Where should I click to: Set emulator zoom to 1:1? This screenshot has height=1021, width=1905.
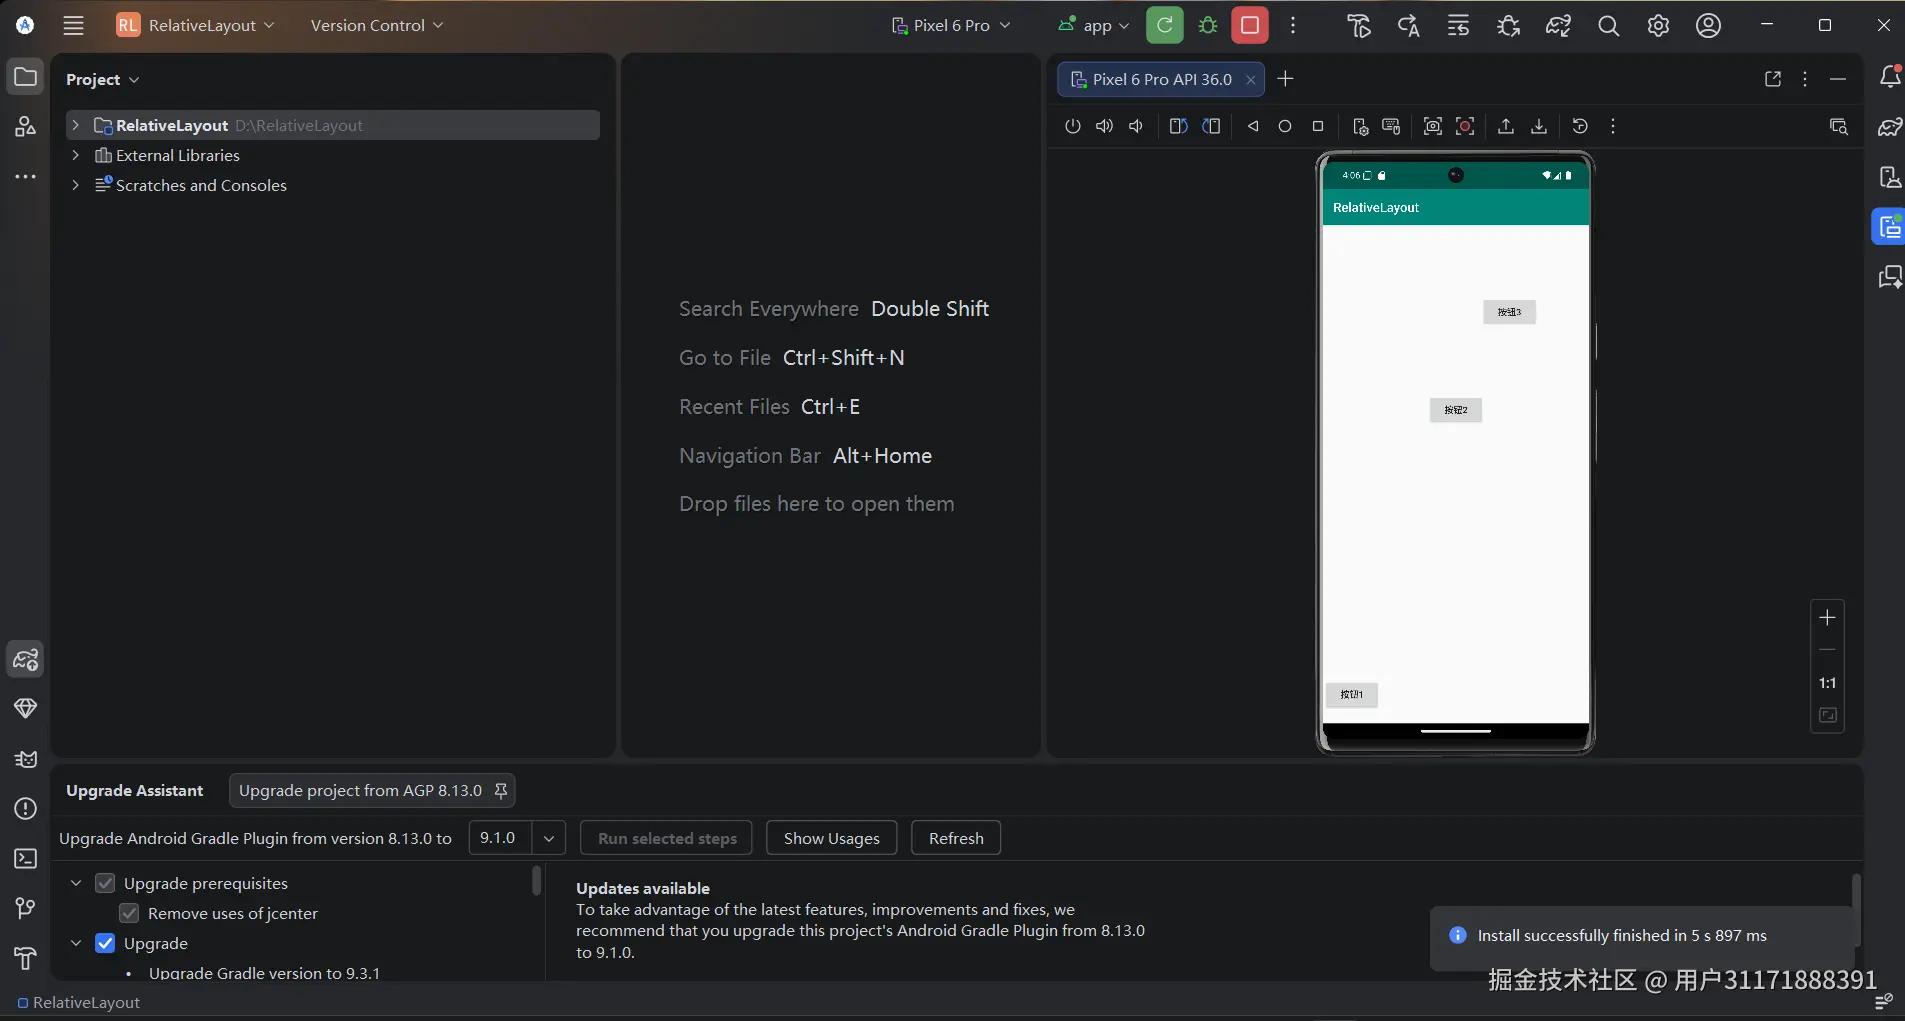[1827, 683]
